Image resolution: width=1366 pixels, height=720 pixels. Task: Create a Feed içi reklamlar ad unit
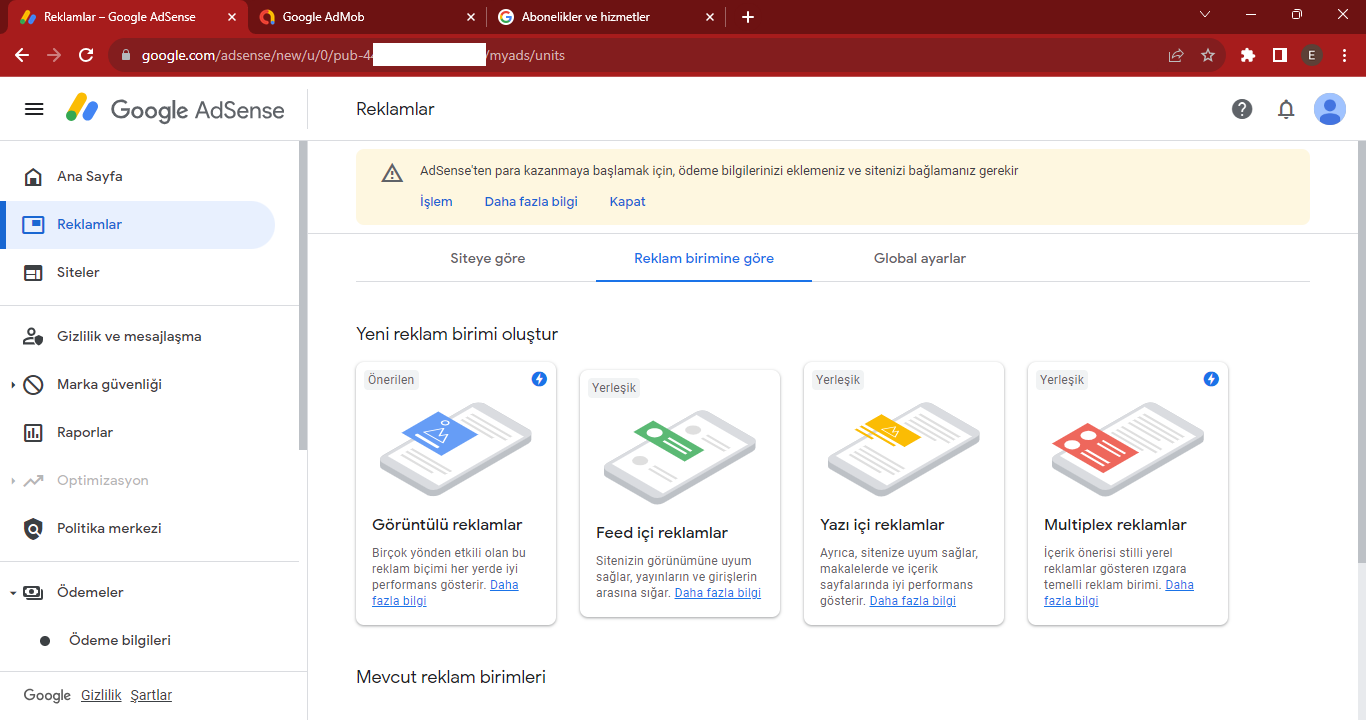pyautogui.click(x=680, y=494)
